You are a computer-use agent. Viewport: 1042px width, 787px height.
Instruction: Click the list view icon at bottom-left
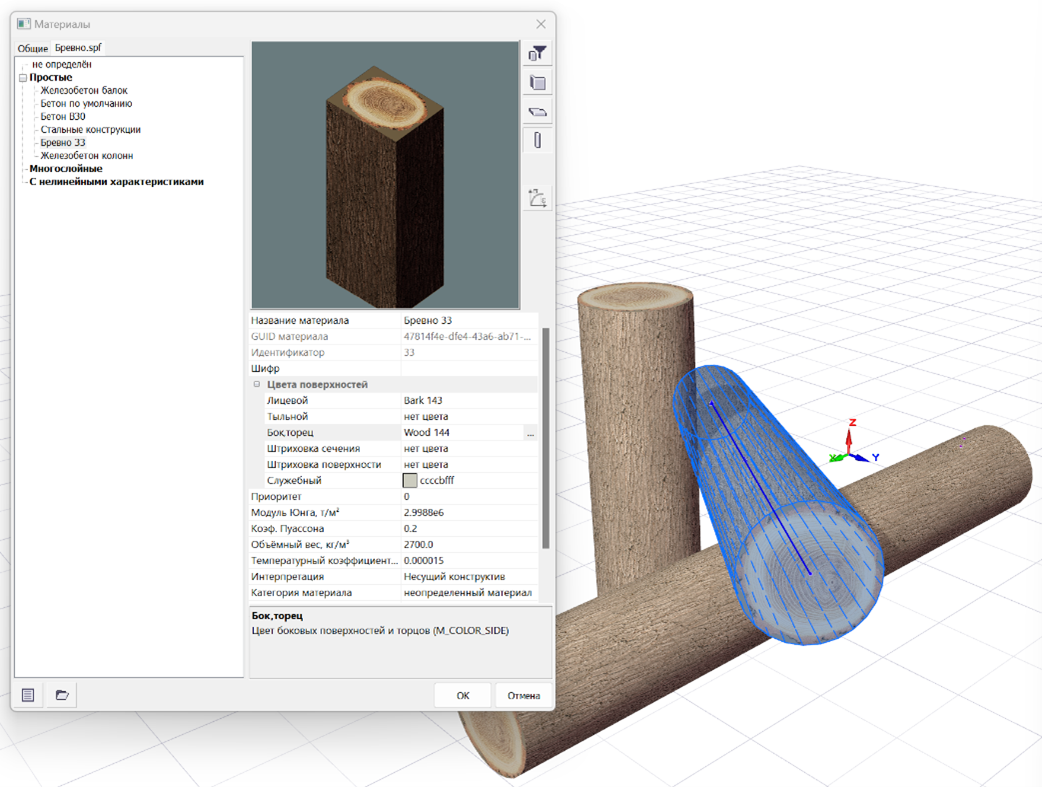click(29, 695)
